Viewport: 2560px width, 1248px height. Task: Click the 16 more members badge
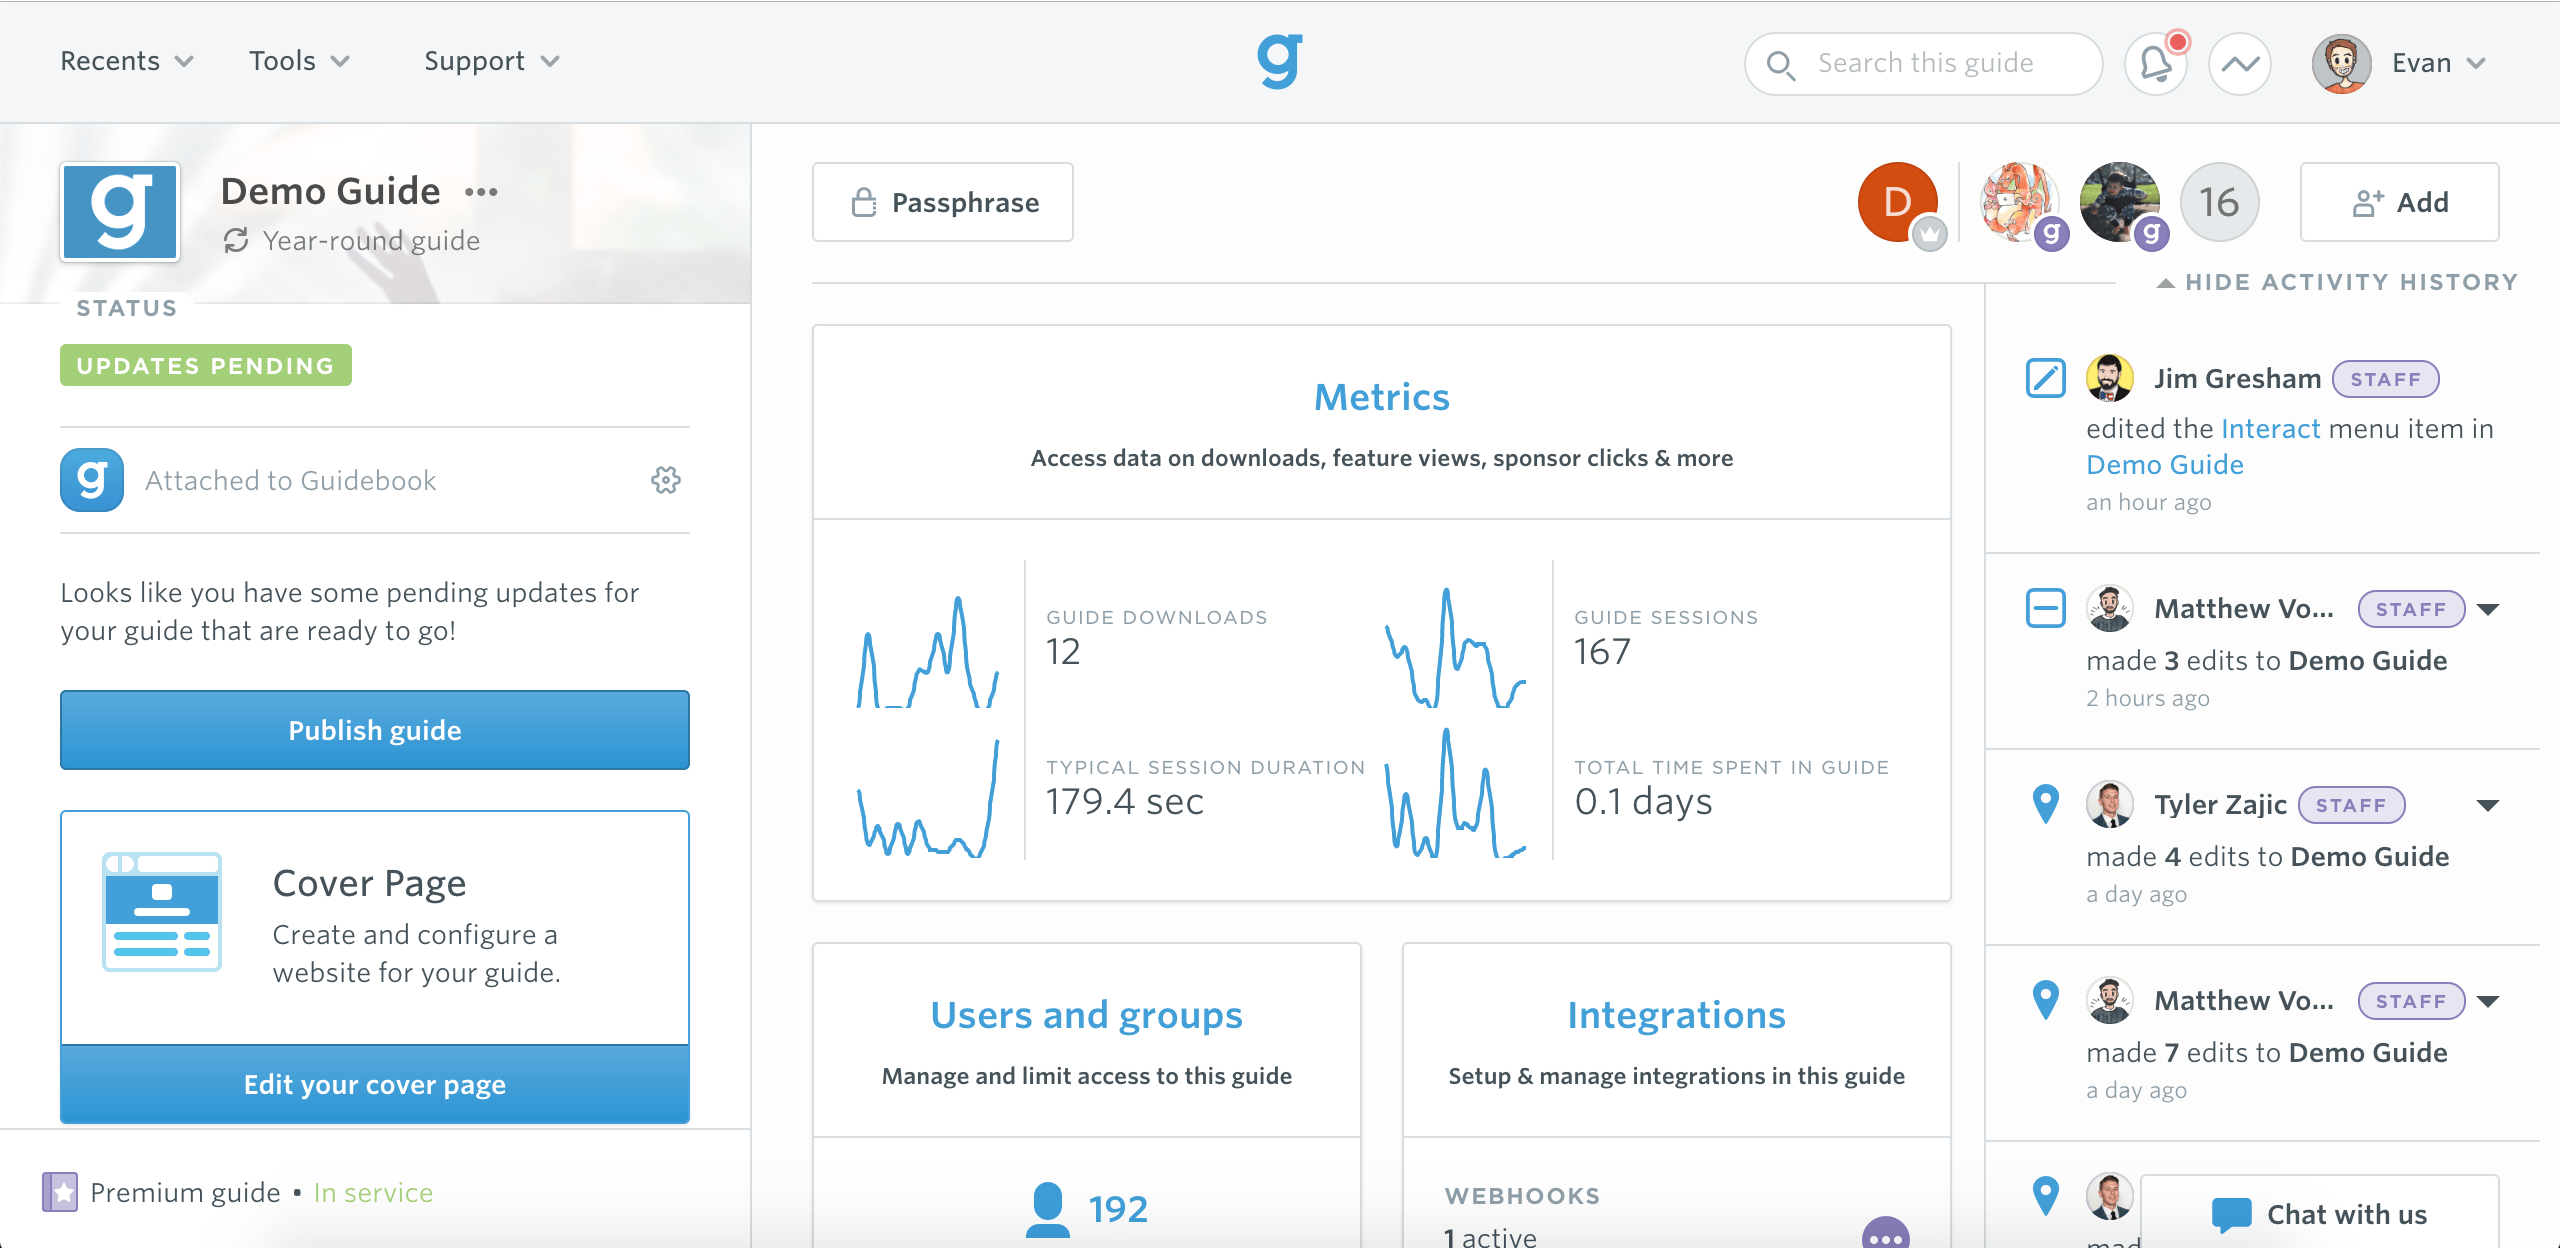(2219, 203)
